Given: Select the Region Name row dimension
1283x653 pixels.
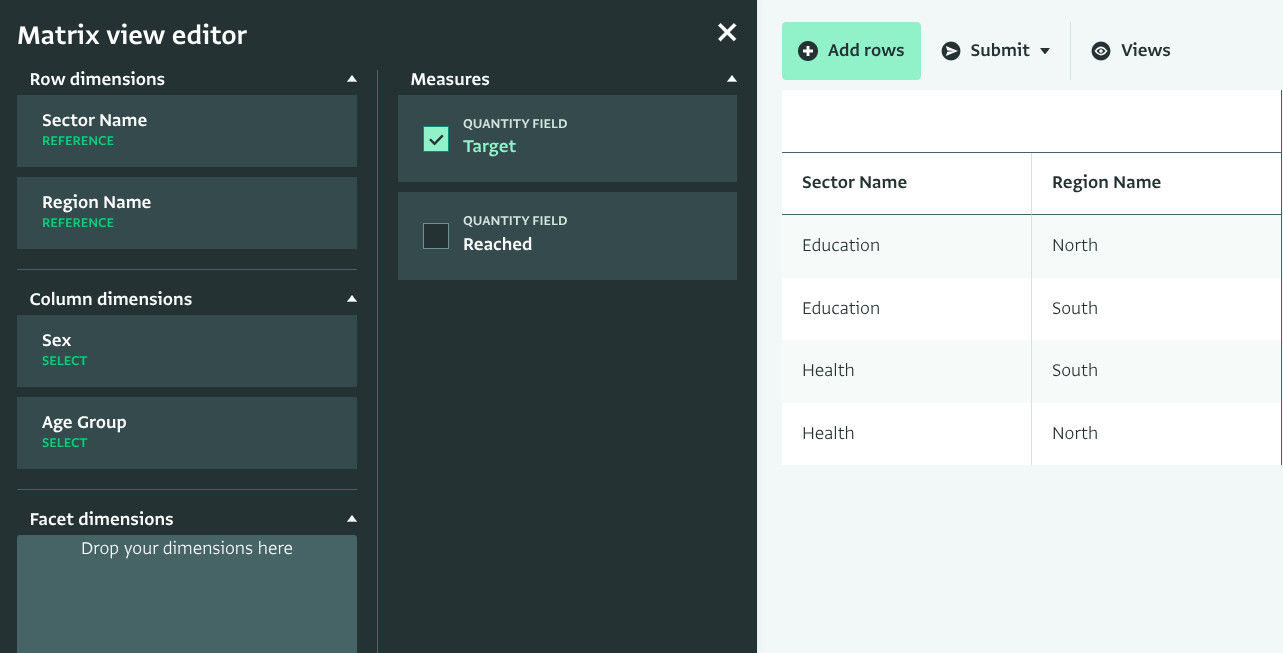Looking at the screenshot, I should 187,213.
